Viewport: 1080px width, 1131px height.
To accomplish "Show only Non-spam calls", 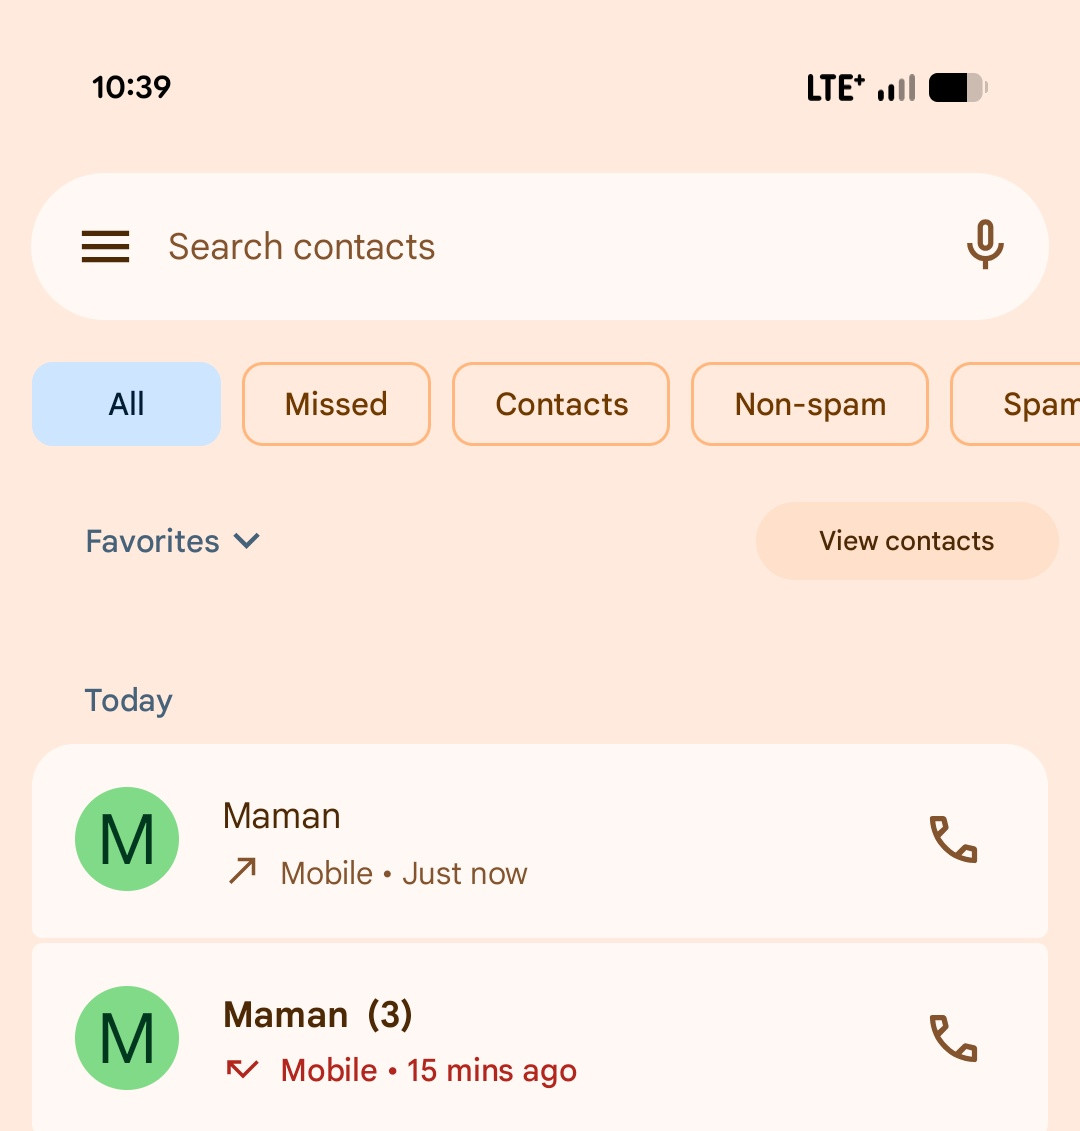I will coord(810,404).
